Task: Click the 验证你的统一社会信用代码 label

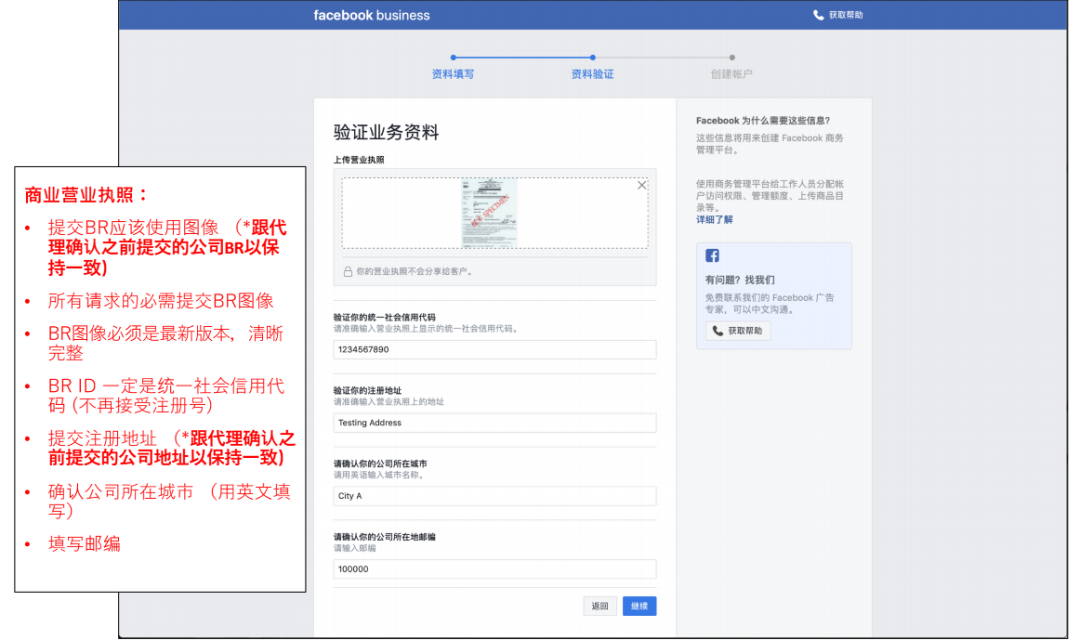Action: pos(384,317)
